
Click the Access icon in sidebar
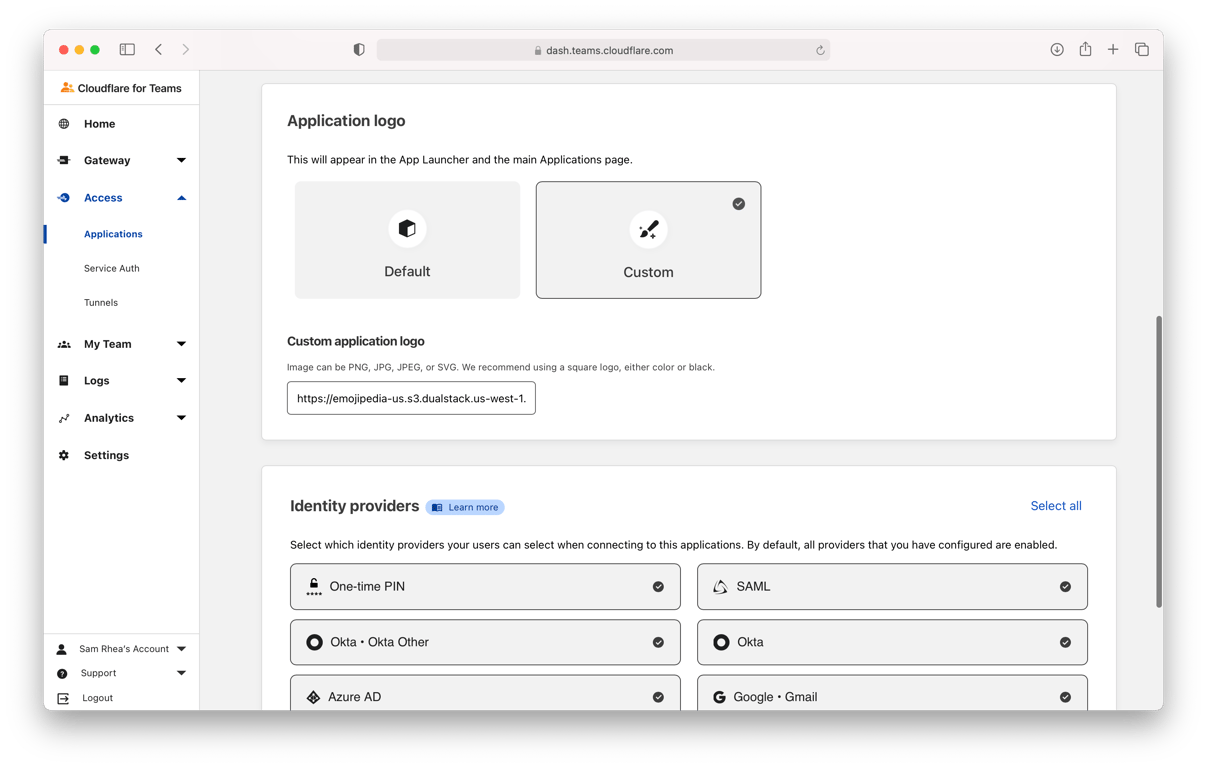[x=64, y=198]
